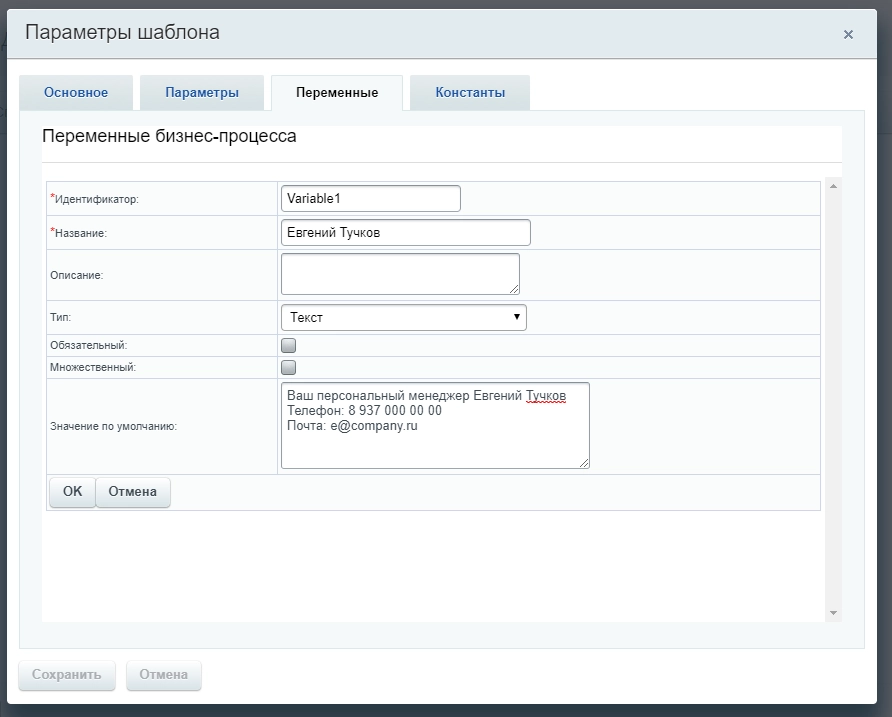Select the Переменные tab
The image size is (892, 717).
[x=337, y=93]
